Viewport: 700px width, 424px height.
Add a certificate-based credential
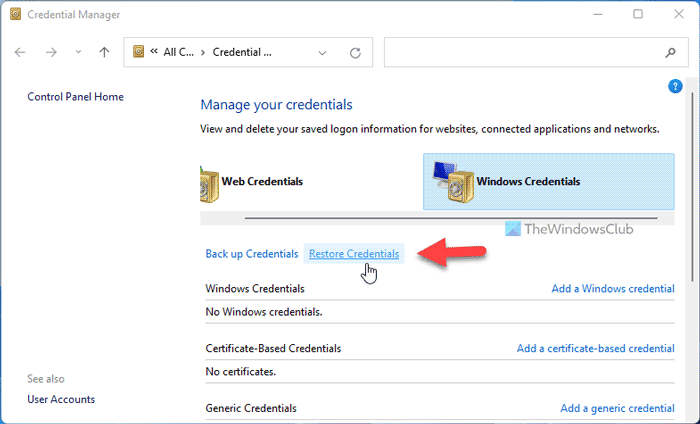[595, 348]
